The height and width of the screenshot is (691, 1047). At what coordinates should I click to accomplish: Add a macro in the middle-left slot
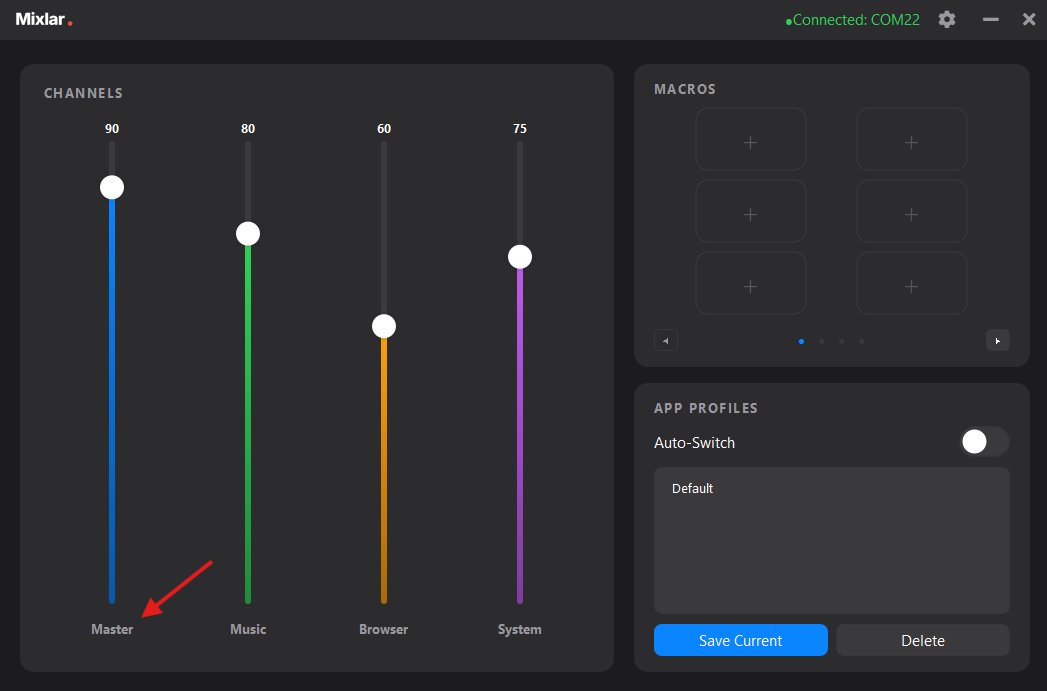(751, 211)
